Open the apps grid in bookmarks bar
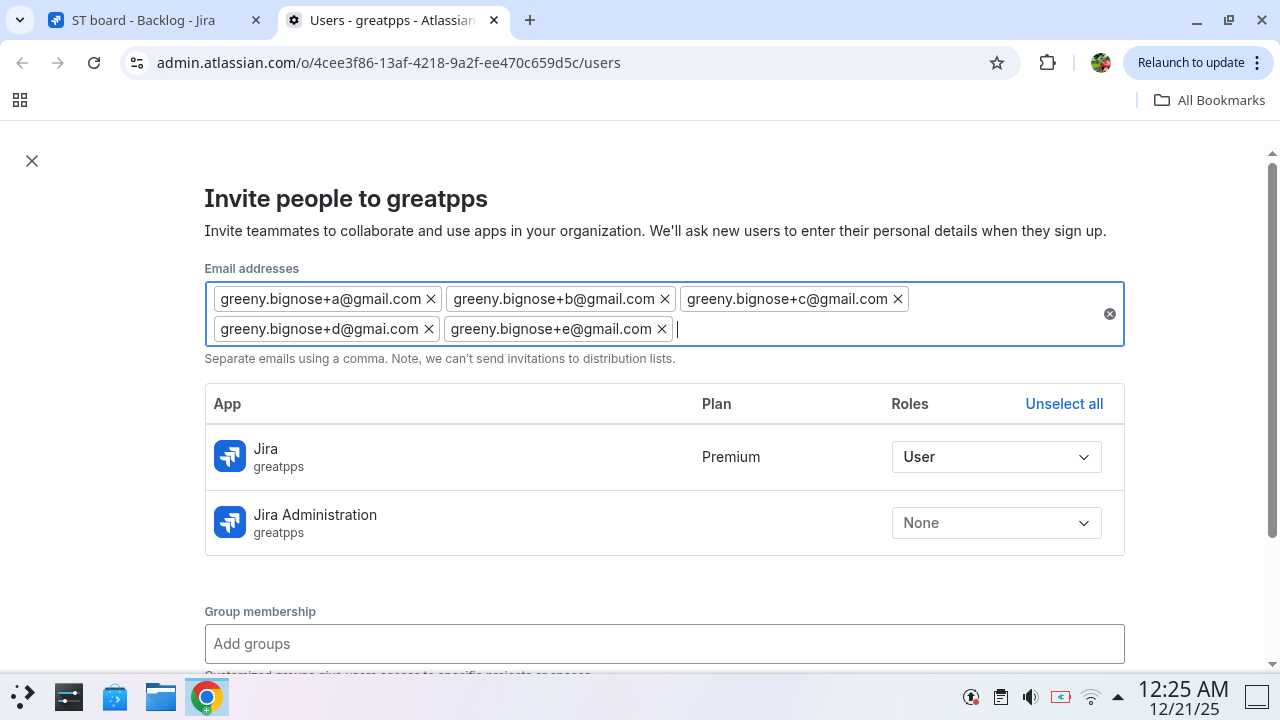Viewport: 1280px width, 720px height. pyautogui.click(x=20, y=100)
